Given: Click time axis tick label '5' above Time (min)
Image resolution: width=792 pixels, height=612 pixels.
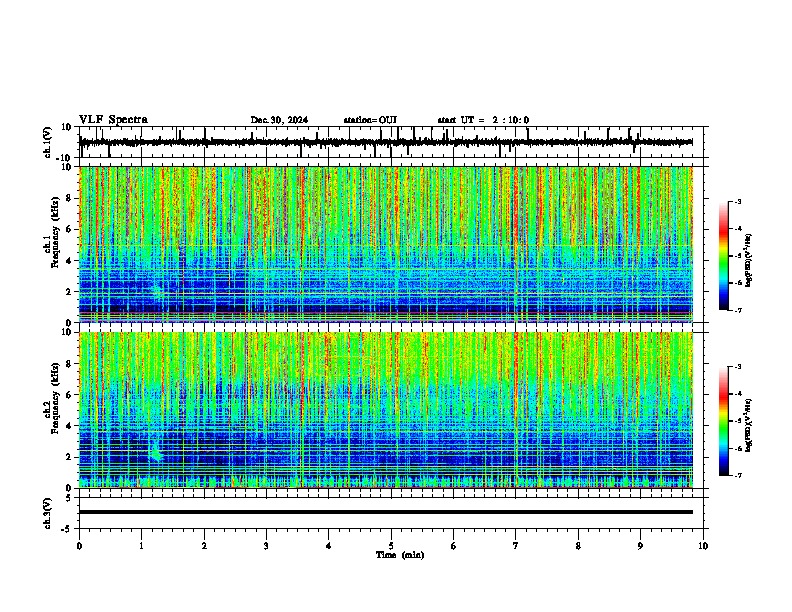Looking at the screenshot, I should [391, 546].
